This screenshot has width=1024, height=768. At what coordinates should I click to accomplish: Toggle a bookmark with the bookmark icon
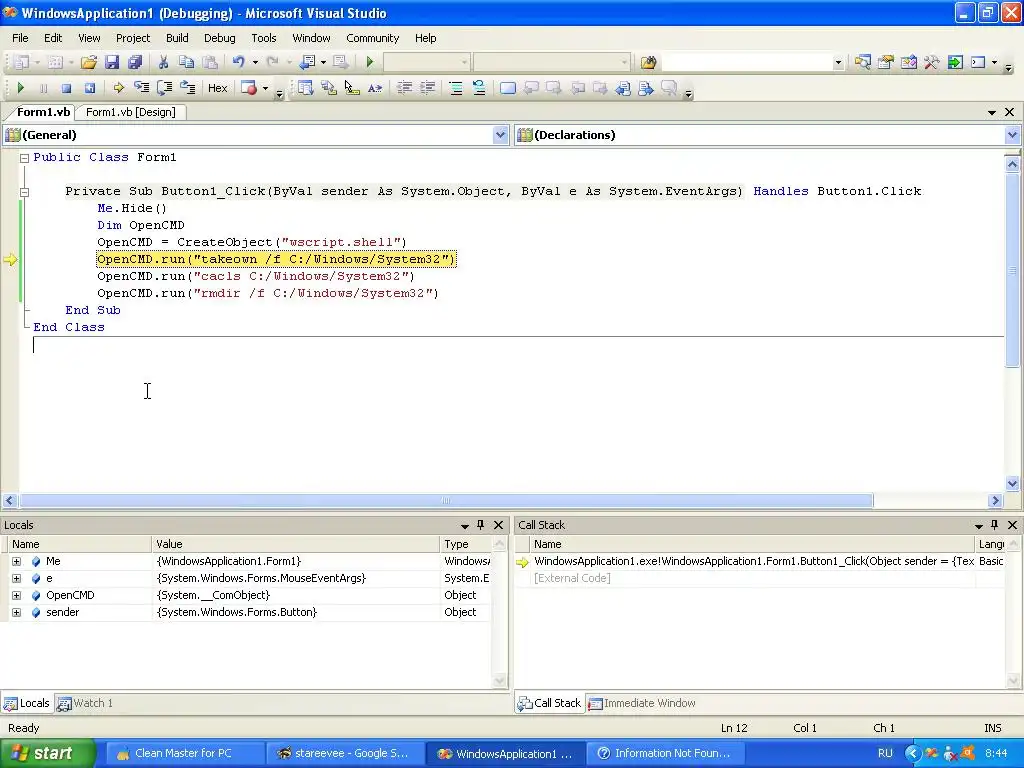coord(507,88)
